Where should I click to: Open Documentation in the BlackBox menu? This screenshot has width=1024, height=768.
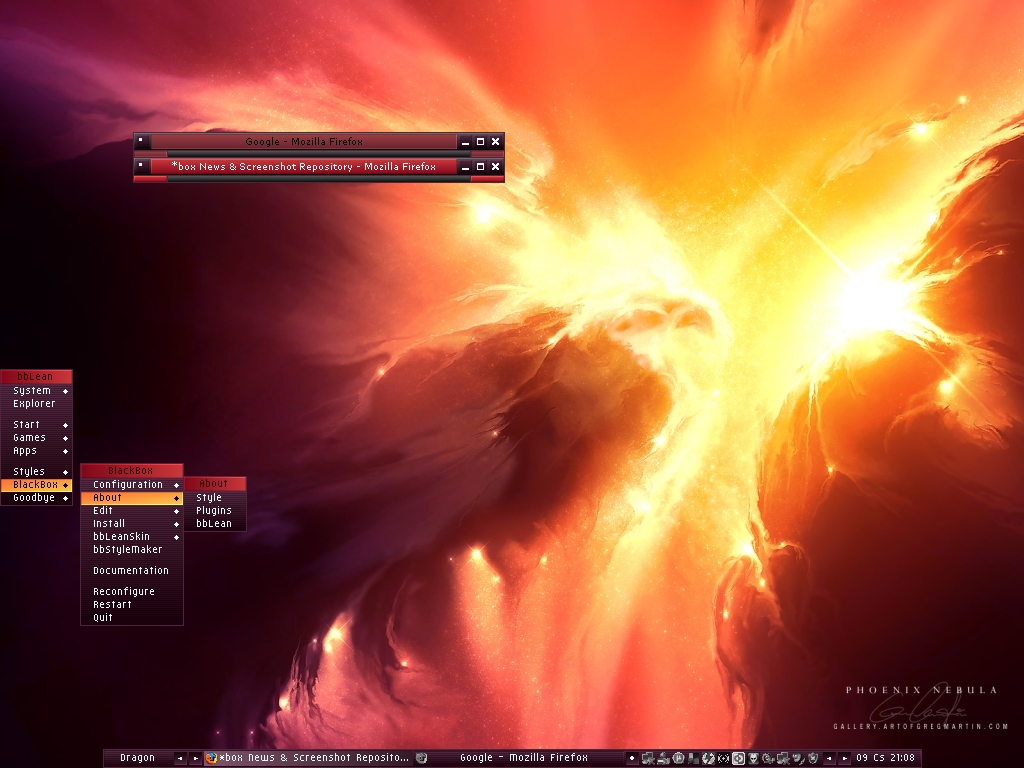pos(131,571)
